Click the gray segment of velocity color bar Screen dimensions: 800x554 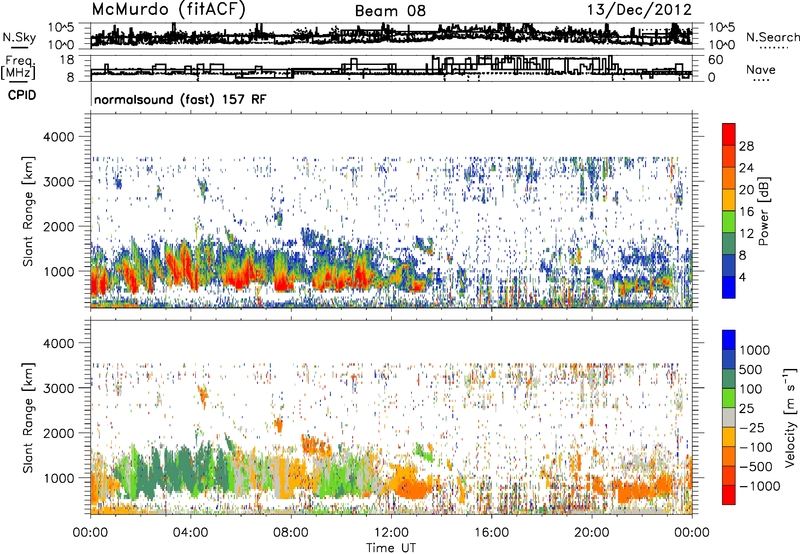point(729,417)
